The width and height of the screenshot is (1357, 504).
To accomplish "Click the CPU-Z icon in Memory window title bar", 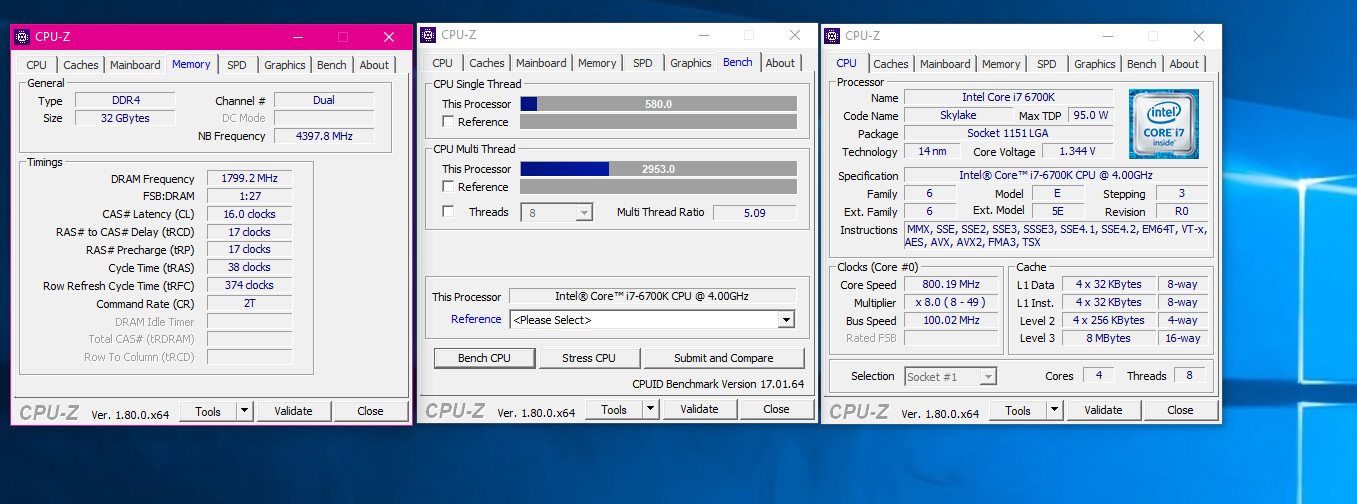I will [x=23, y=37].
